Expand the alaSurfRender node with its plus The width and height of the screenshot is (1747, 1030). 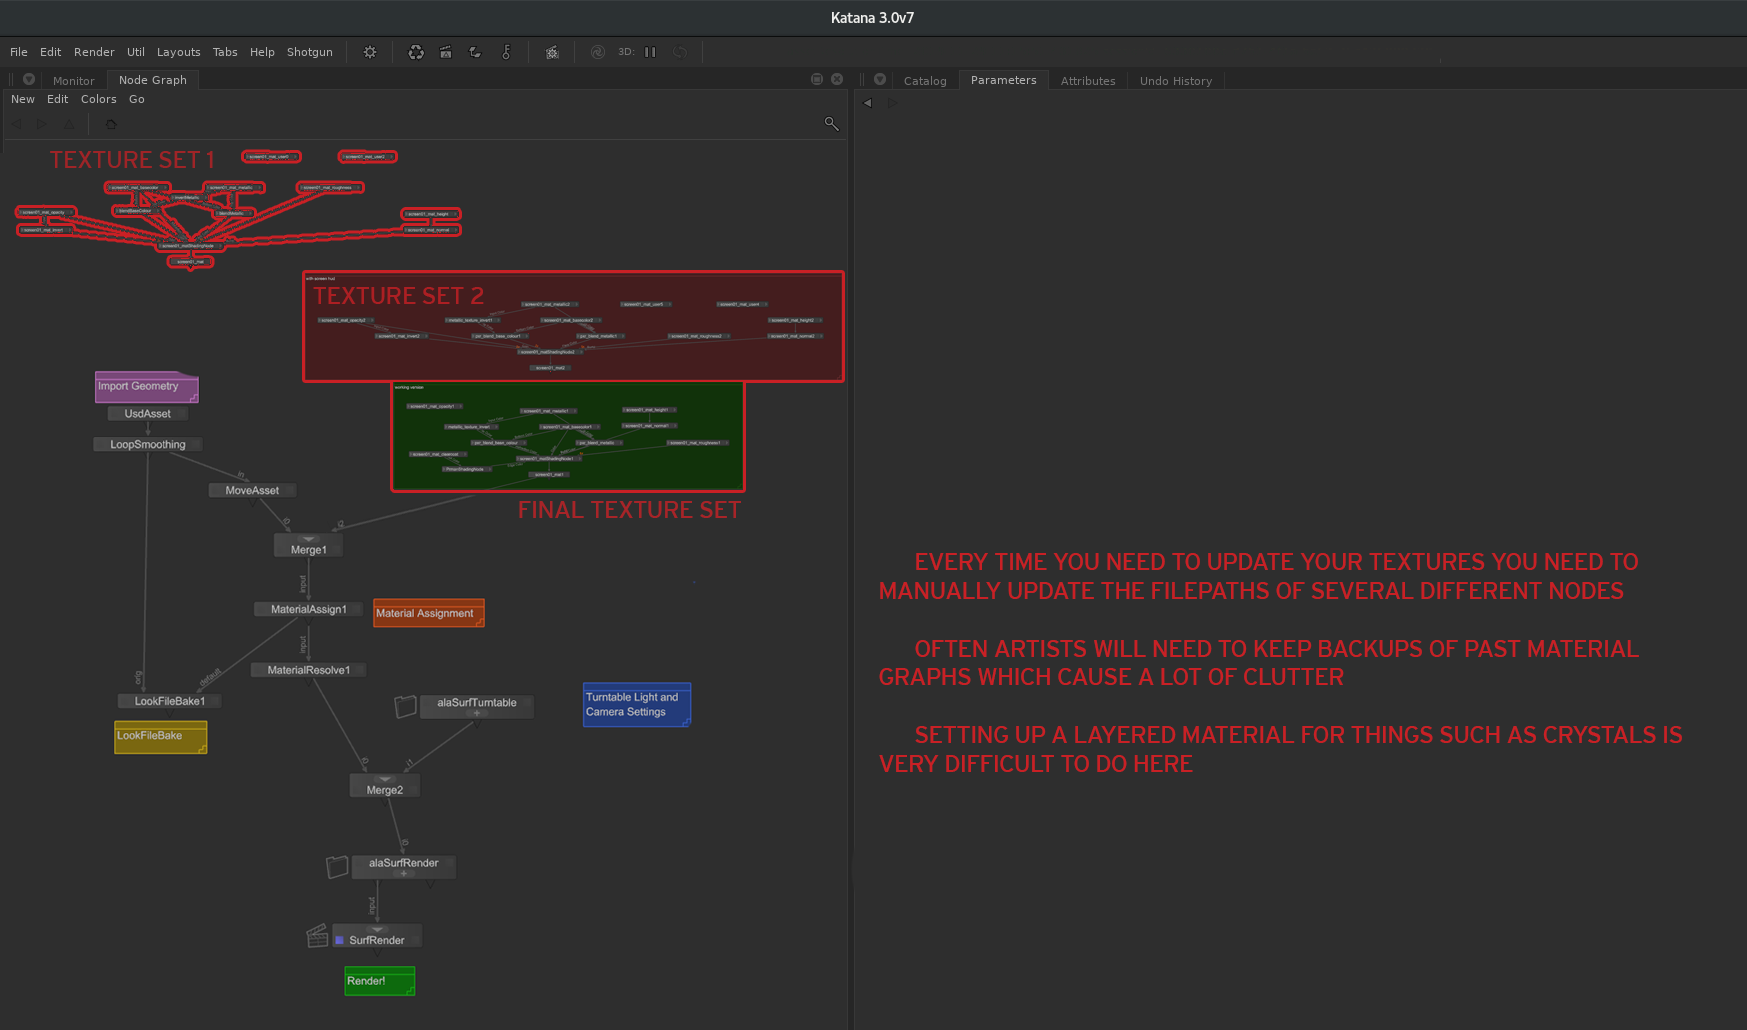coord(404,874)
